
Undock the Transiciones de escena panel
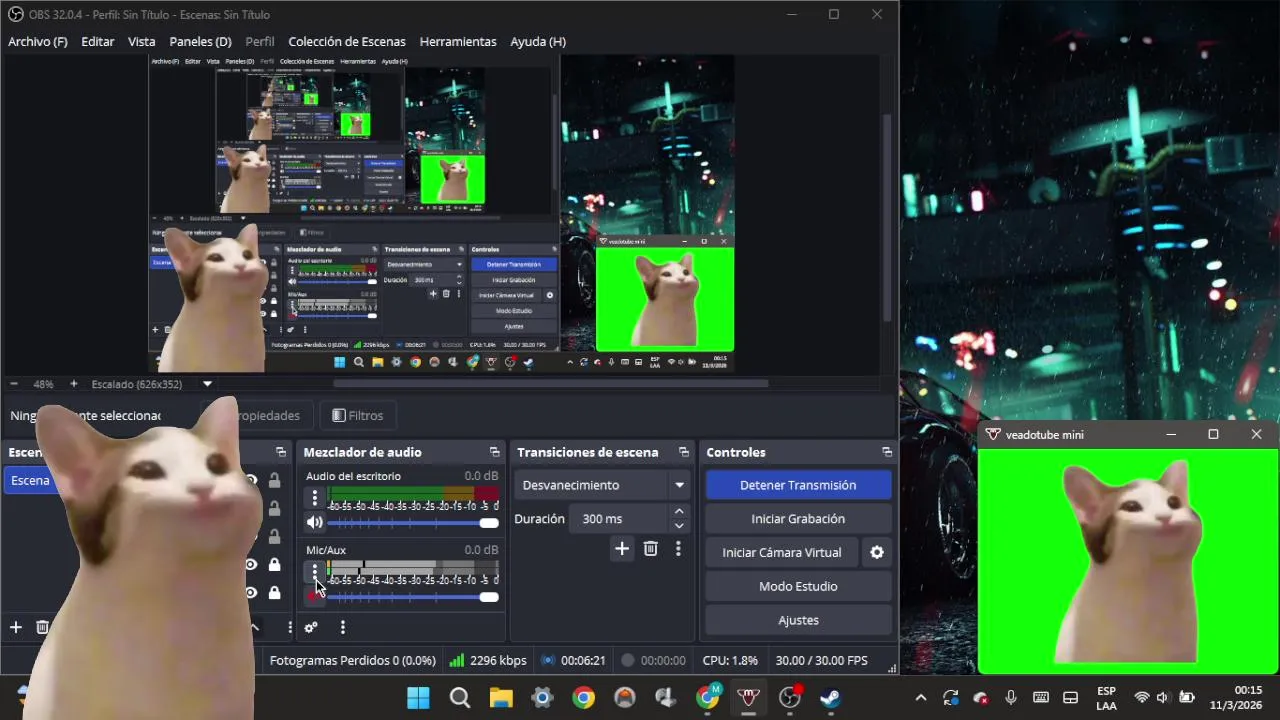(684, 452)
